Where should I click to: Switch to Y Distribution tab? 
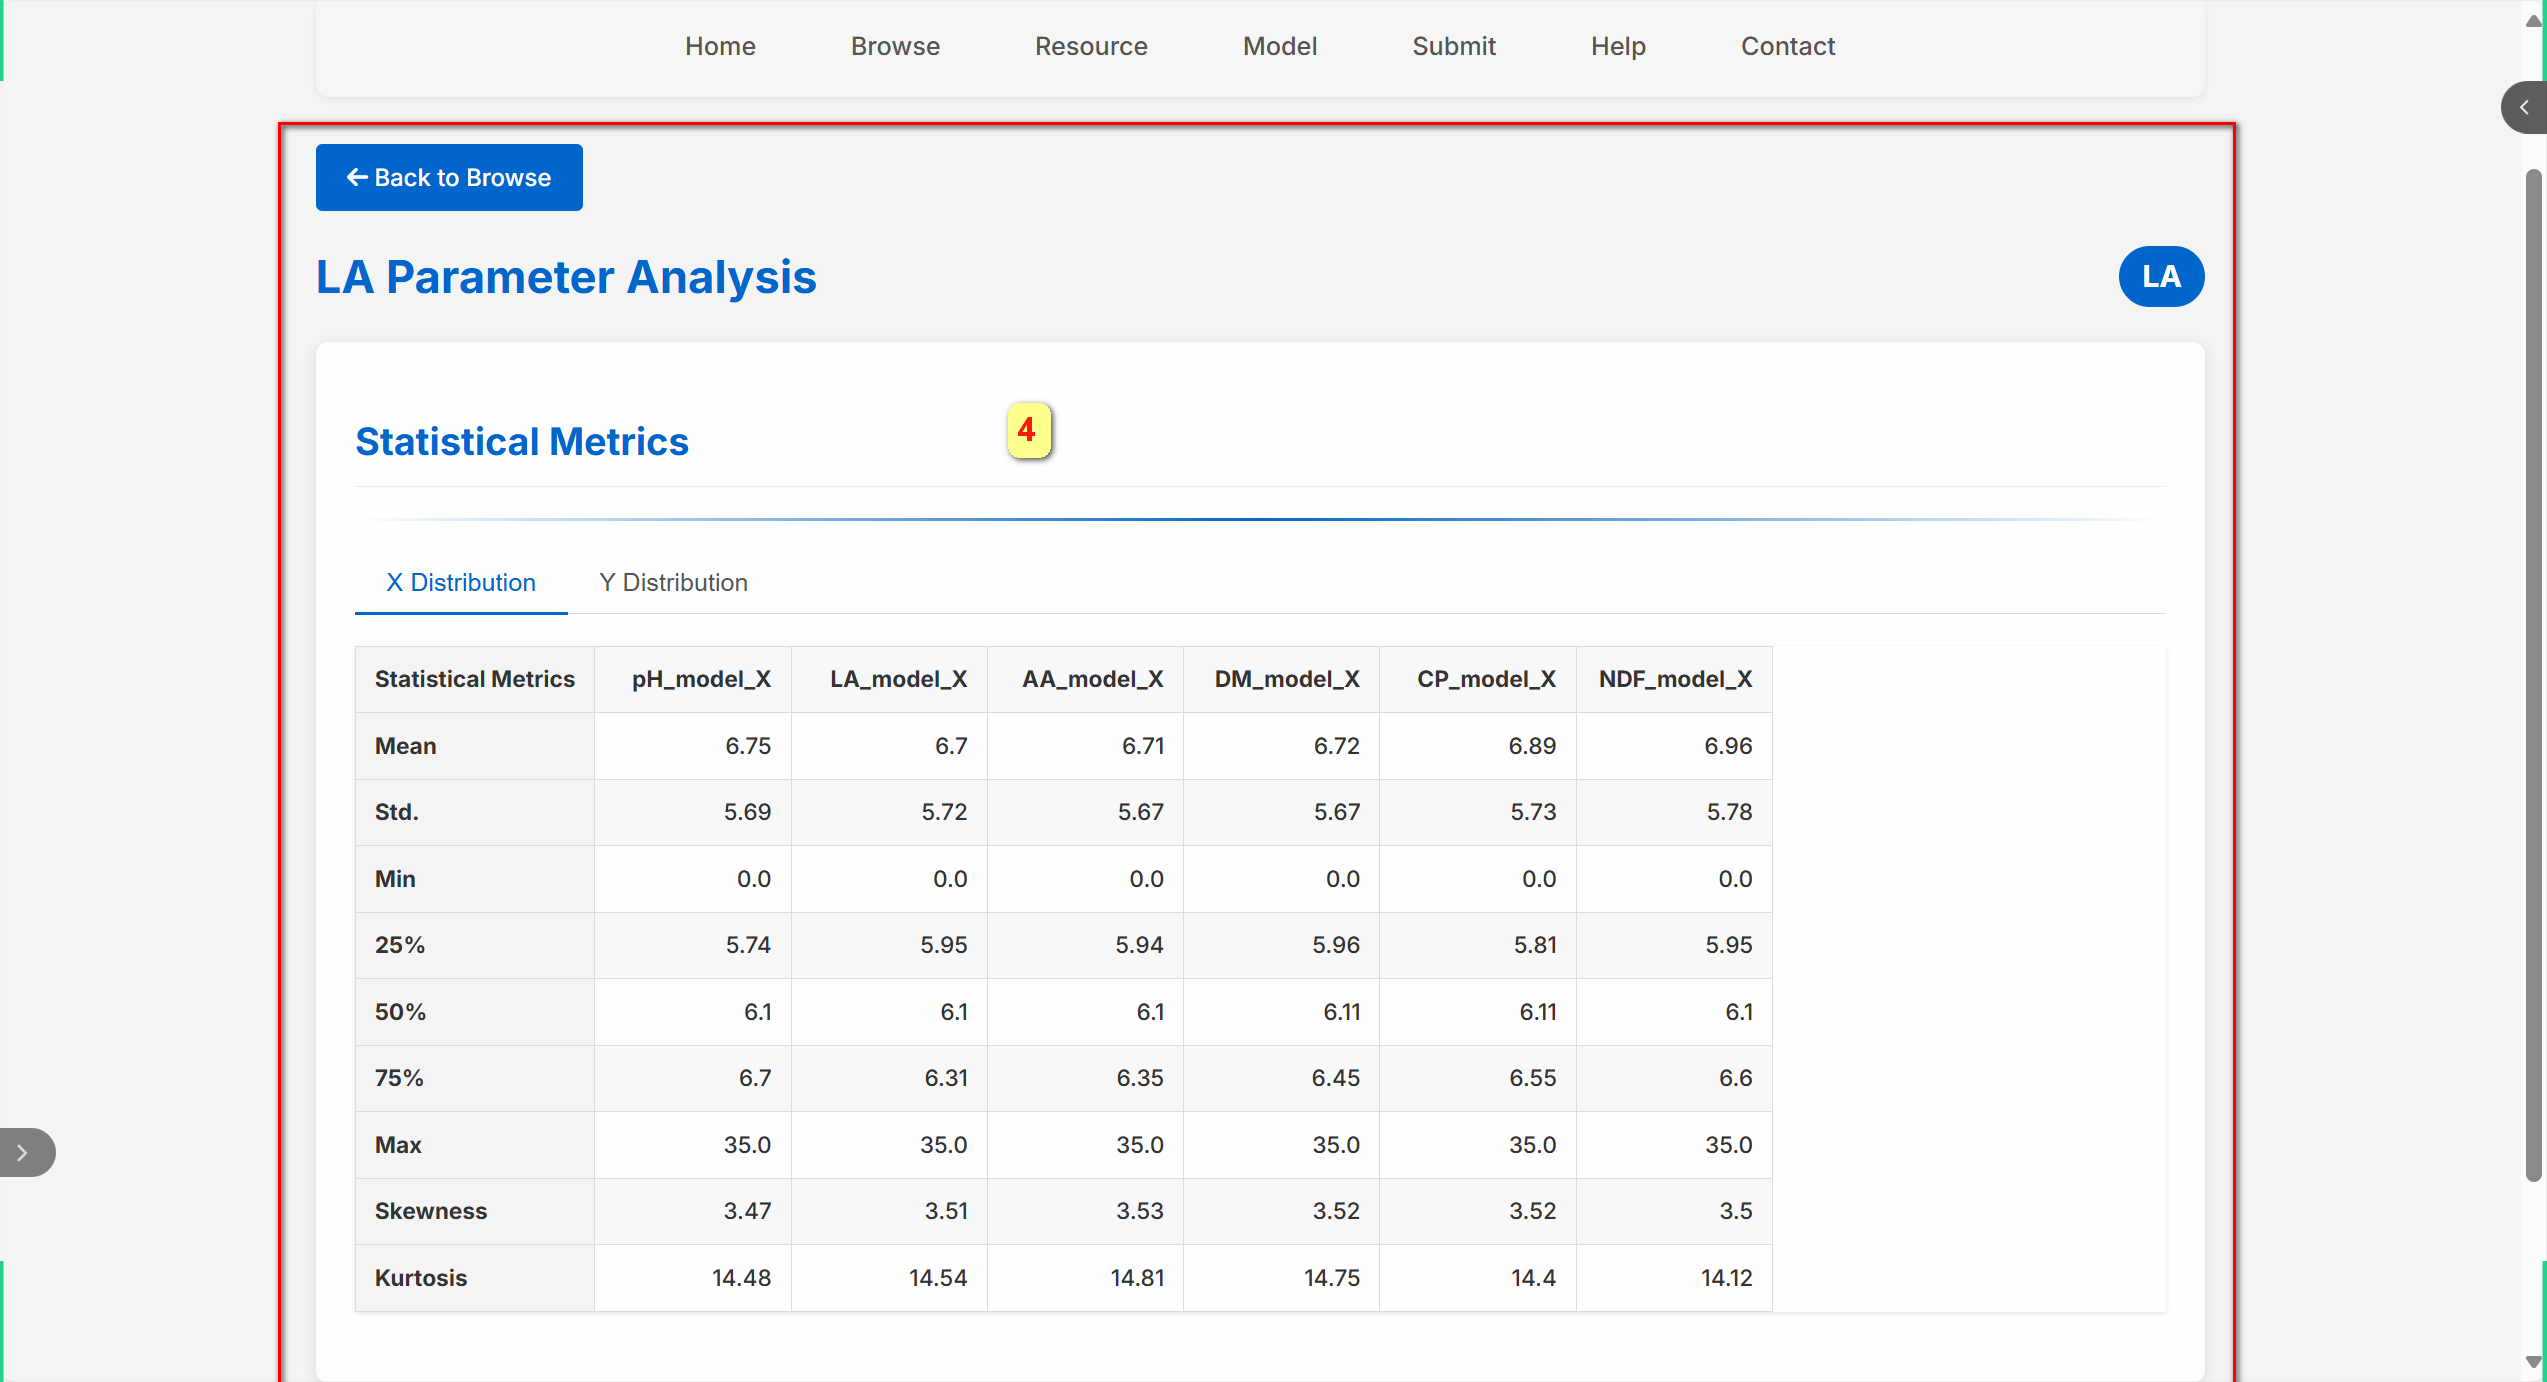[x=673, y=583]
